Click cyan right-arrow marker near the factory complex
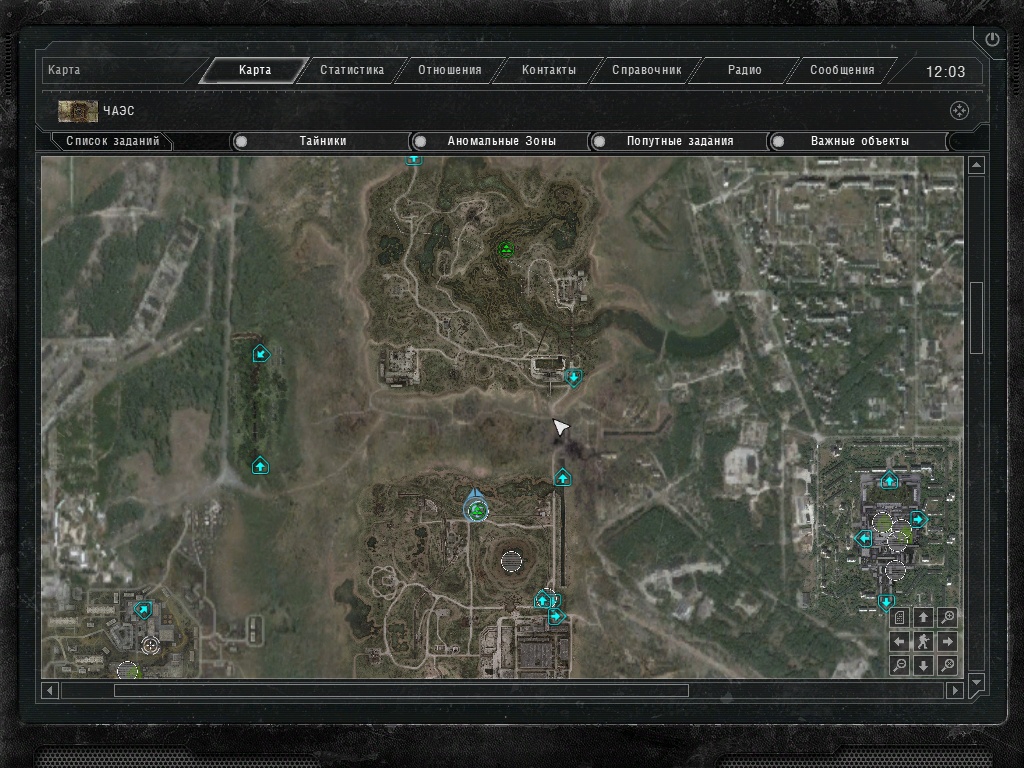The width and height of the screenshot is (1024, 768). 556,616
